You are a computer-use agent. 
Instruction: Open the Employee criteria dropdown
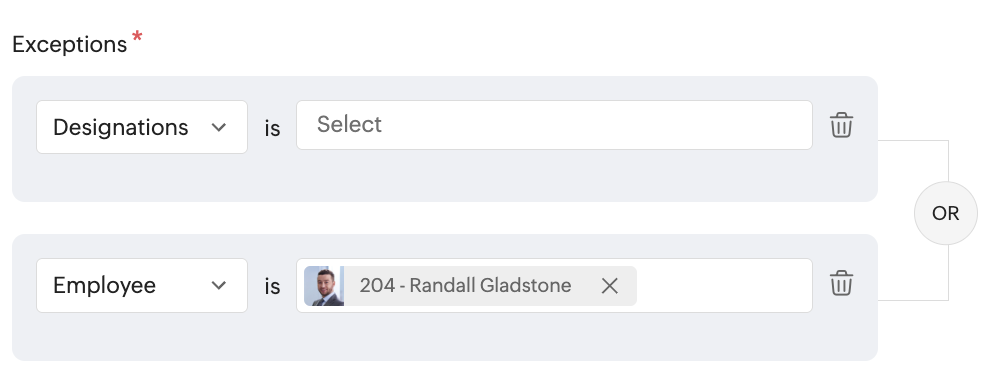142,285
